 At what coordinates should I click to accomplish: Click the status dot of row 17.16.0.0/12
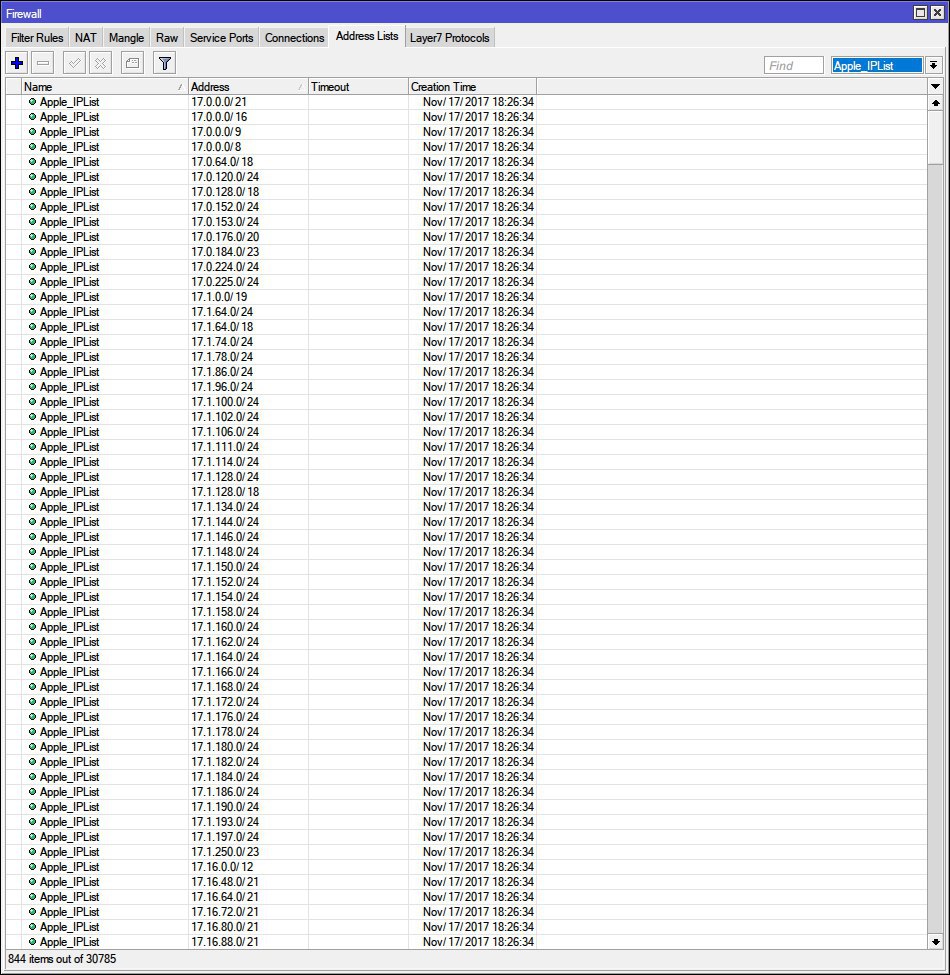coord(32,866)
